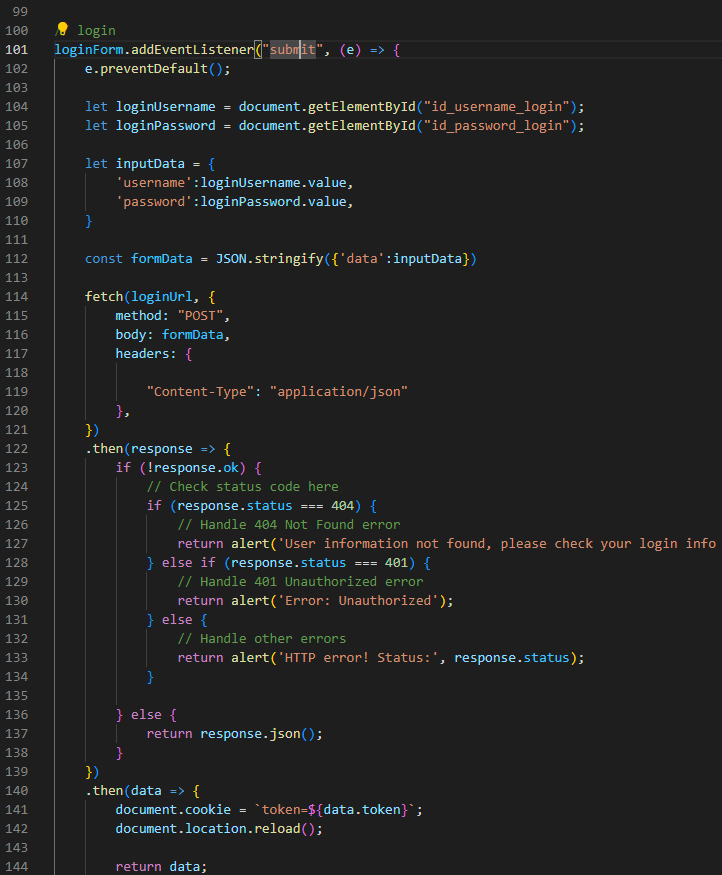Click line number 112 in the gutter
Viewport: 722px width, 875px height.
[17, 258]
